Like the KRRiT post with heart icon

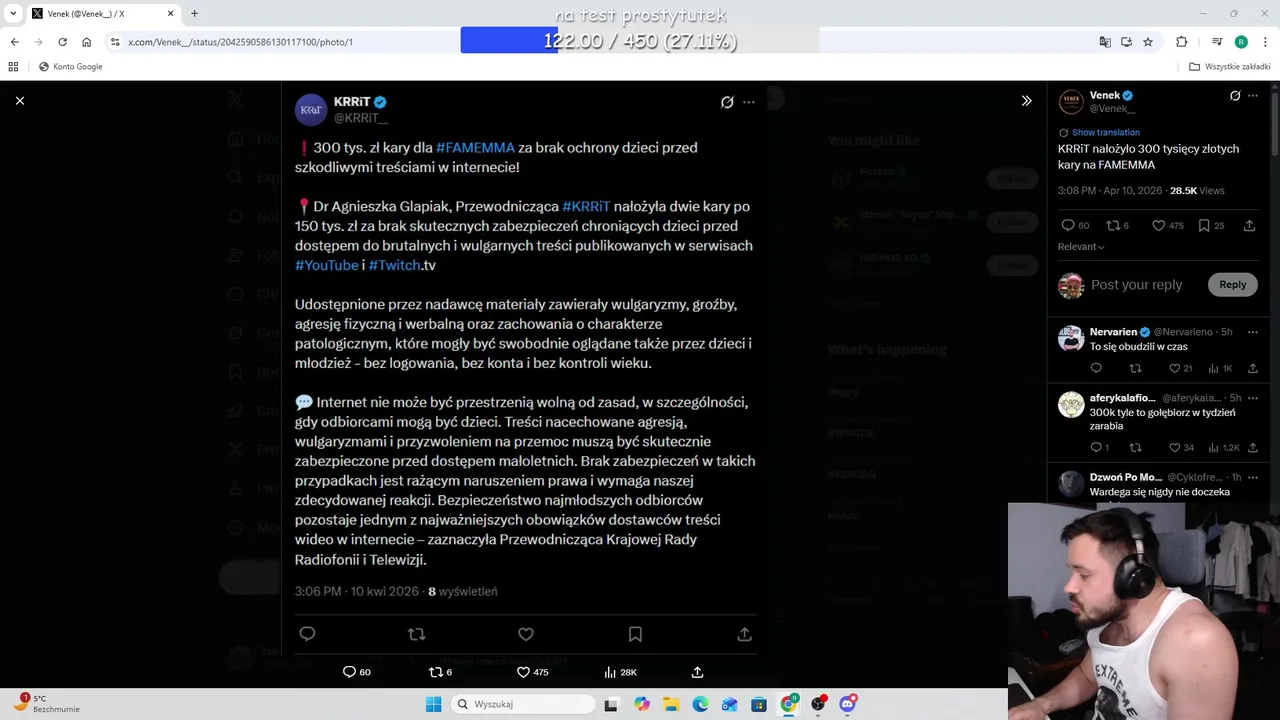point(526,634)
